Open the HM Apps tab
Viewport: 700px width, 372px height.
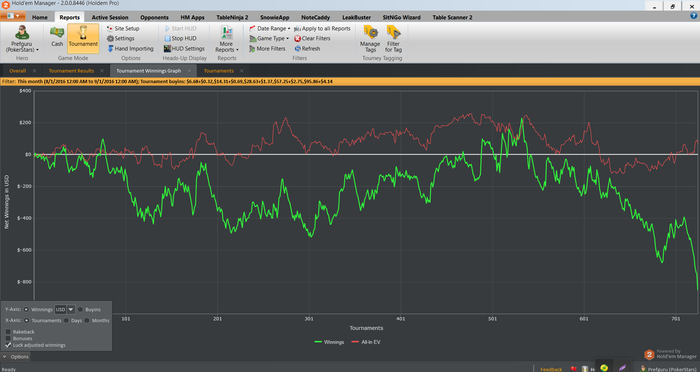(x=192, y=17)
